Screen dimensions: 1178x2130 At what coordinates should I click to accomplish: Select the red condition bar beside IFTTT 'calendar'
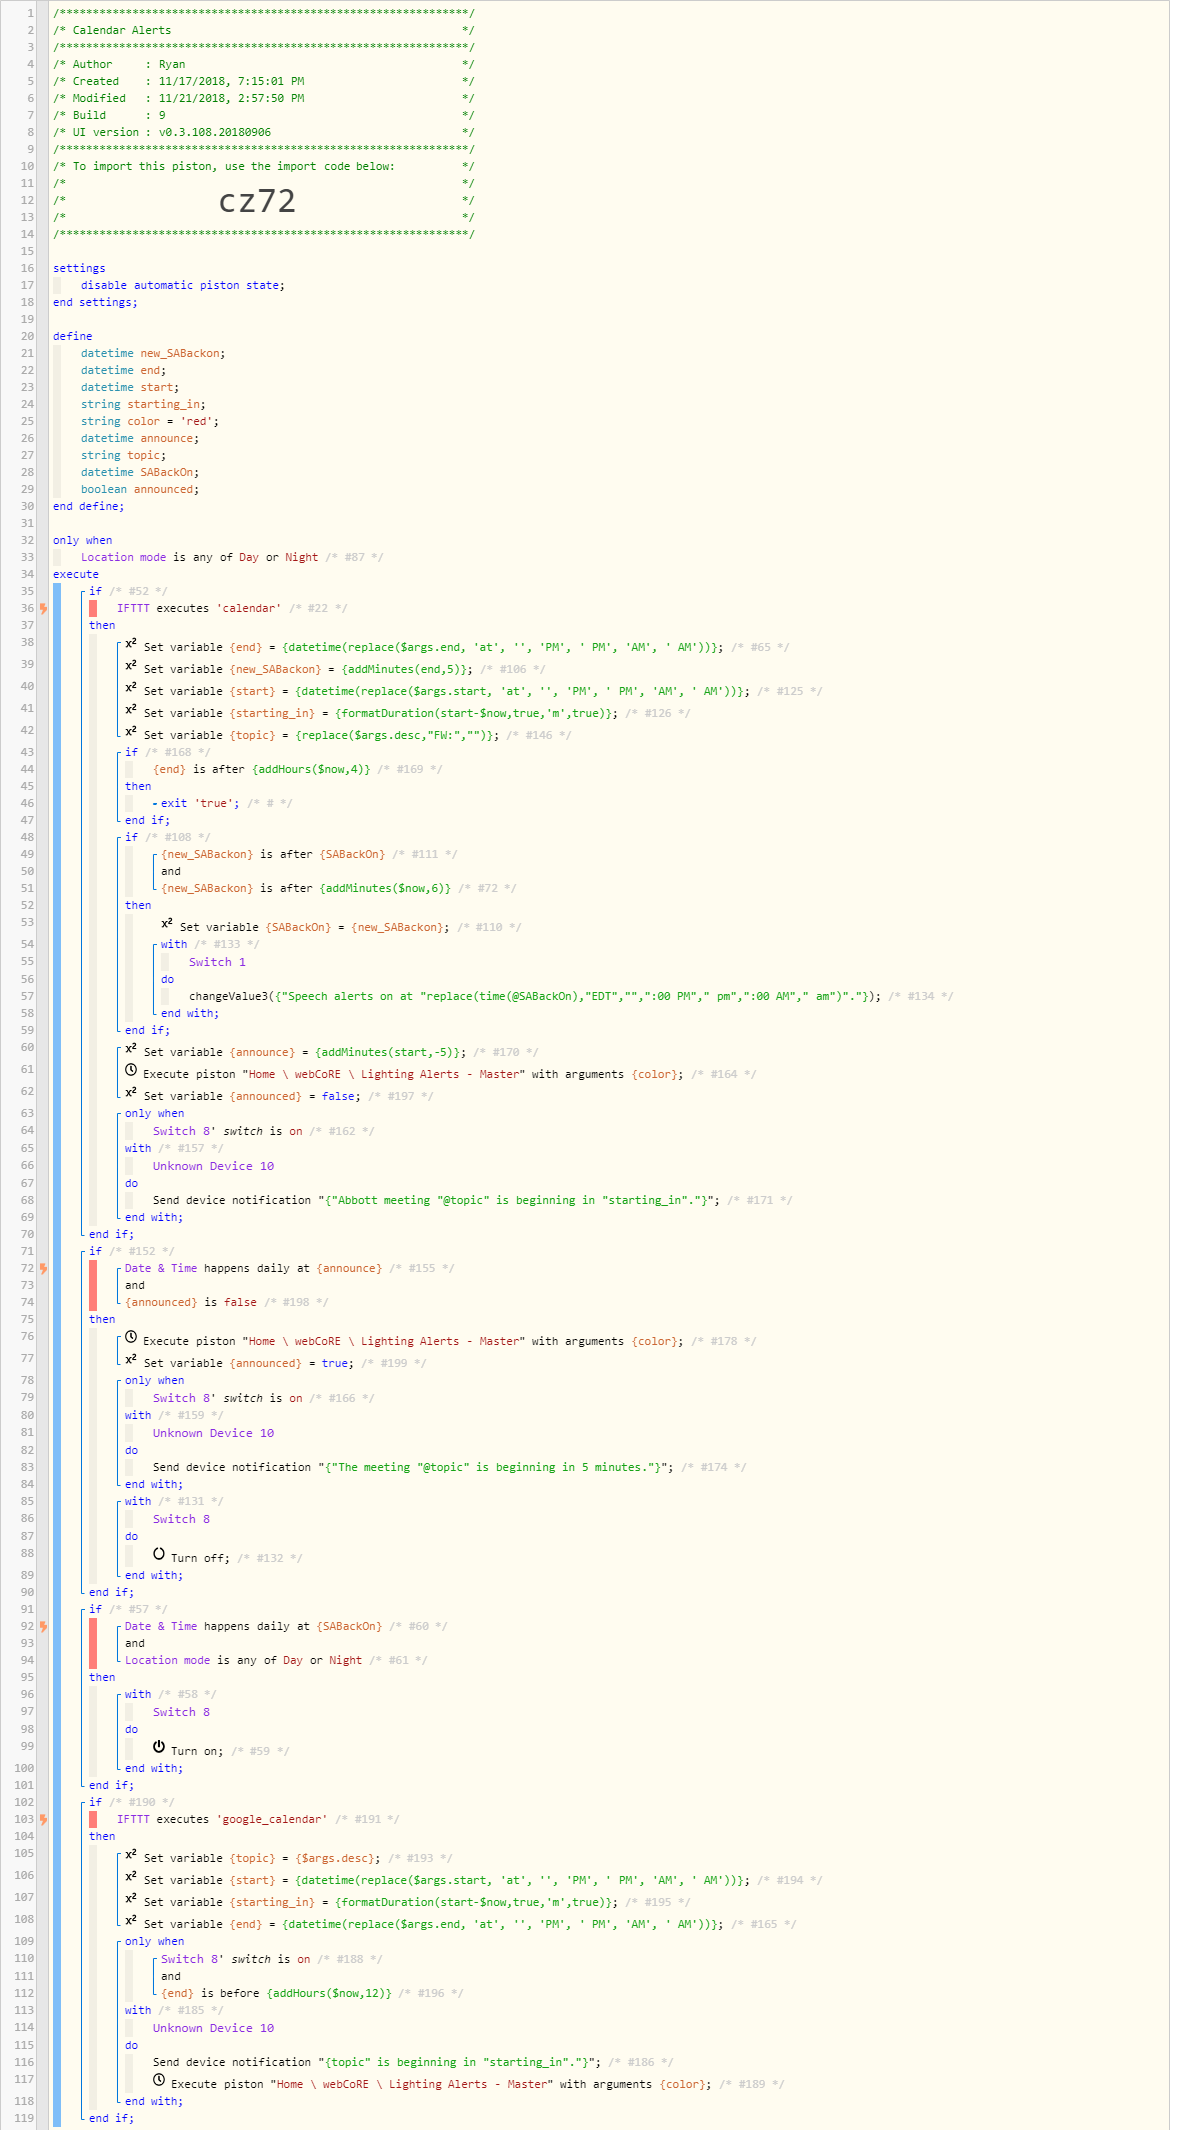pyautogui.click(x=93, y=608)
